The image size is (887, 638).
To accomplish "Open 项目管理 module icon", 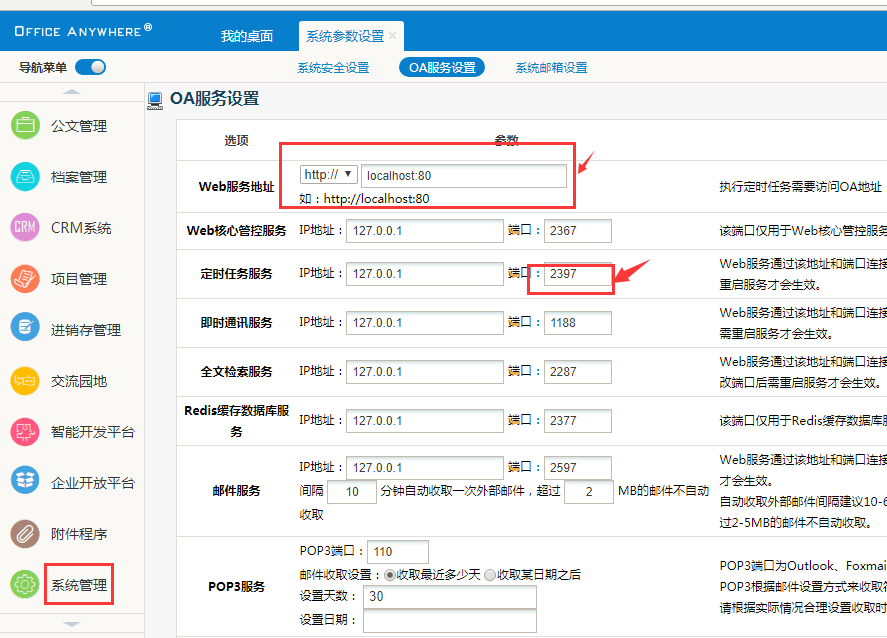I will 25,279.
